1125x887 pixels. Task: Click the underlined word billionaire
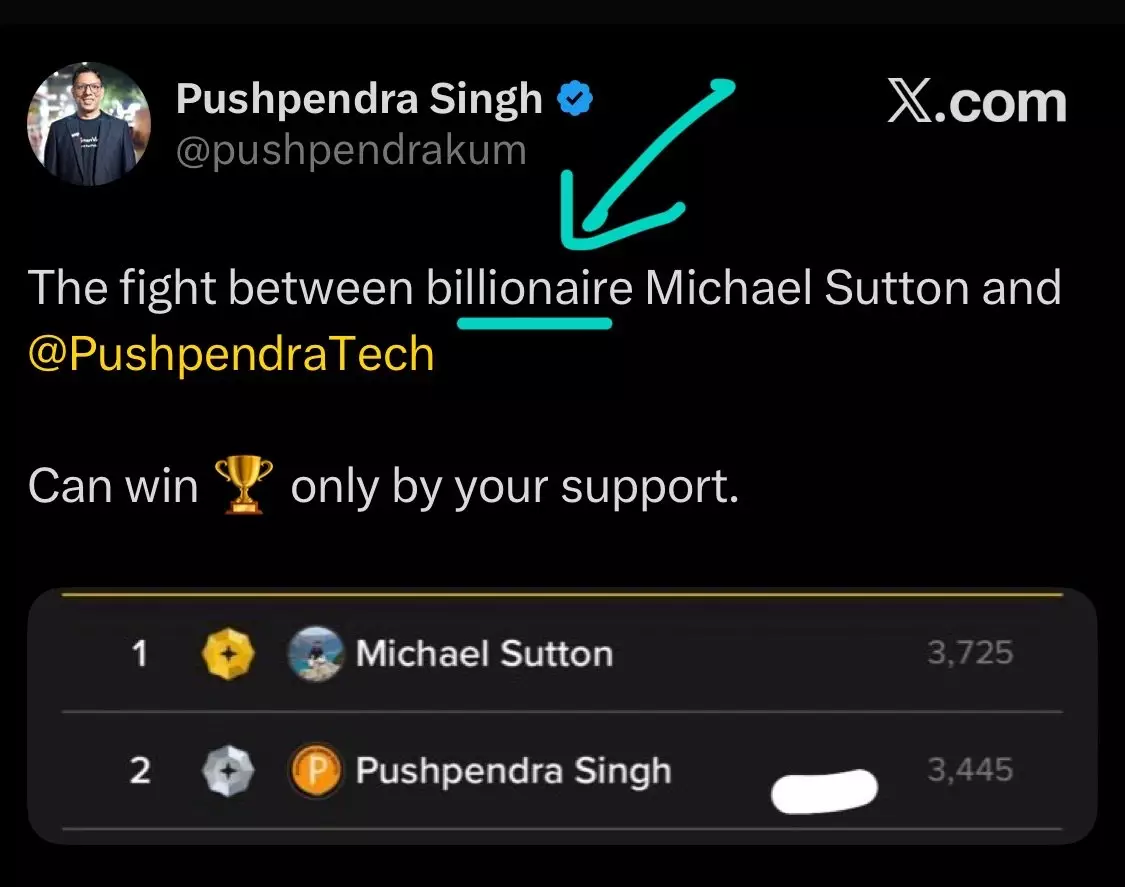pos(529,288)
